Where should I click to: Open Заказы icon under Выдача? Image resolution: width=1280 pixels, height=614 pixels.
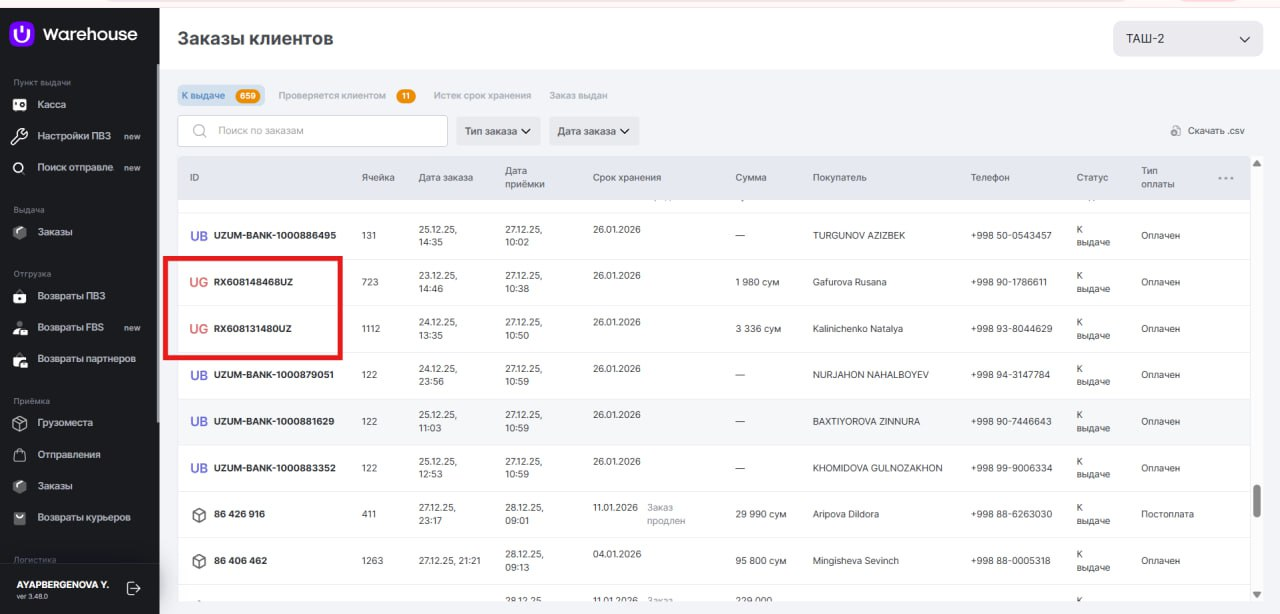coord(19,232)
